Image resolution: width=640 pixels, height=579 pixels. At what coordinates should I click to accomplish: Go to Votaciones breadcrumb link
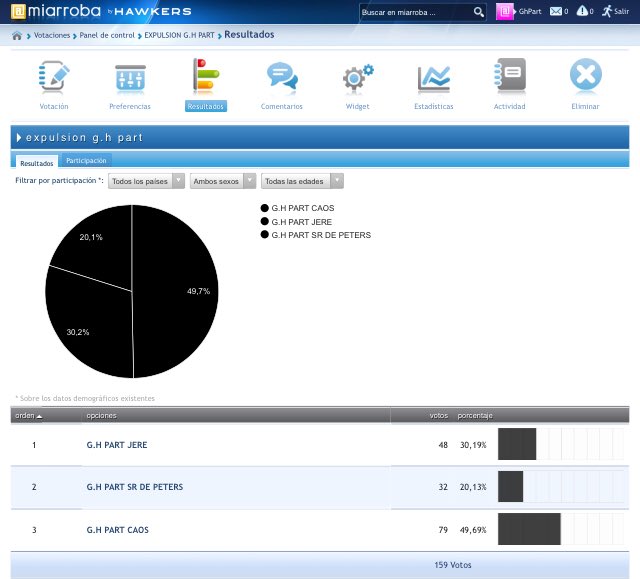point(52,35)
